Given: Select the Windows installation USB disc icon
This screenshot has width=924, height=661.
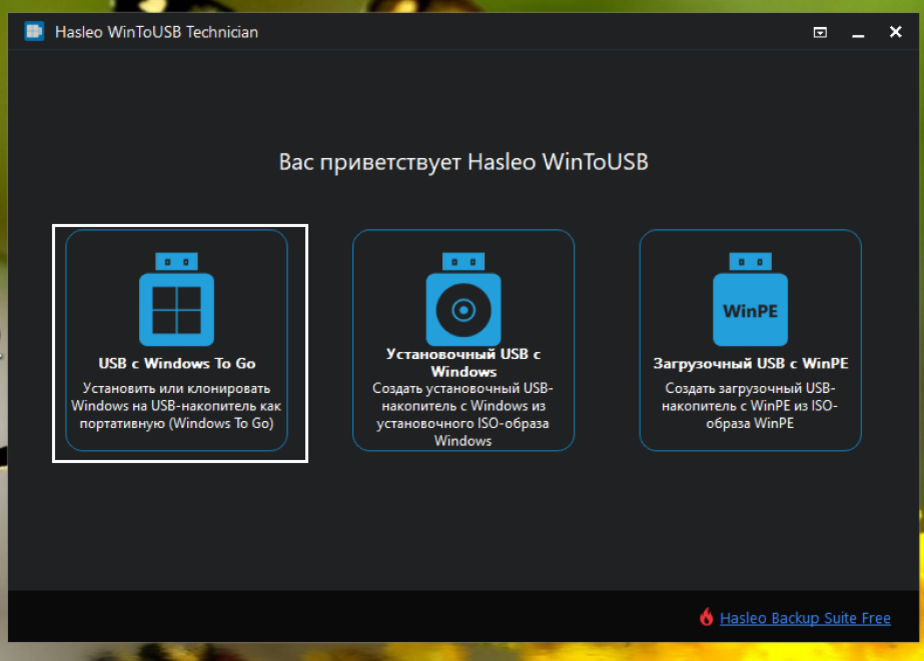Looking at the screenshot, I should click(x=463, y=299).
